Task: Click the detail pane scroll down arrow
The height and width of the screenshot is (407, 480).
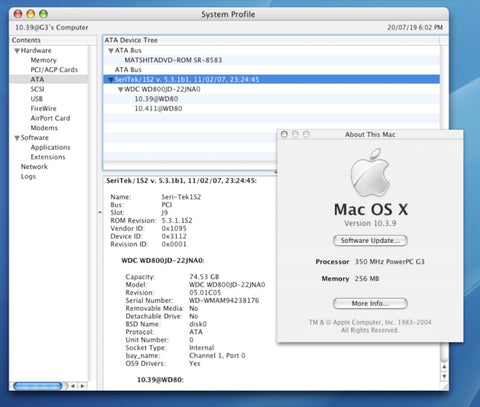Action: pyautogui.click(x=444, y=376)
